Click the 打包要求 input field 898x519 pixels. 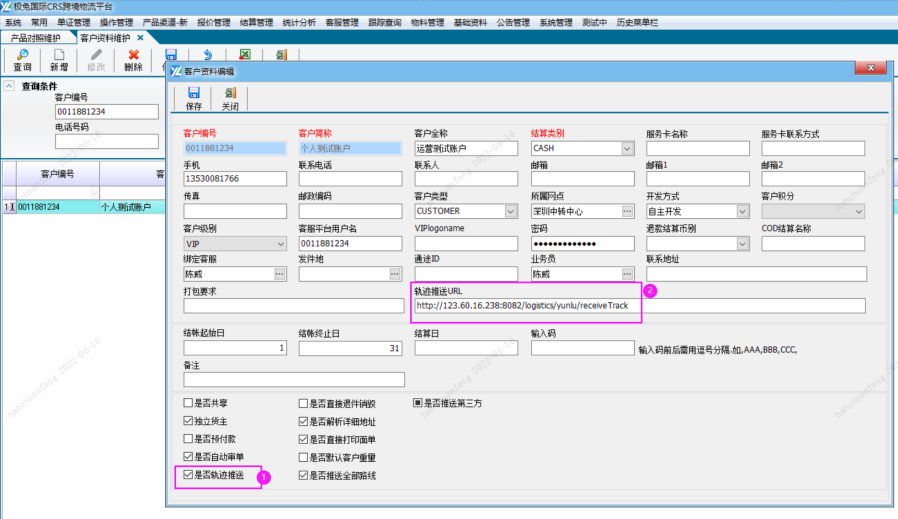coord(294,306)
